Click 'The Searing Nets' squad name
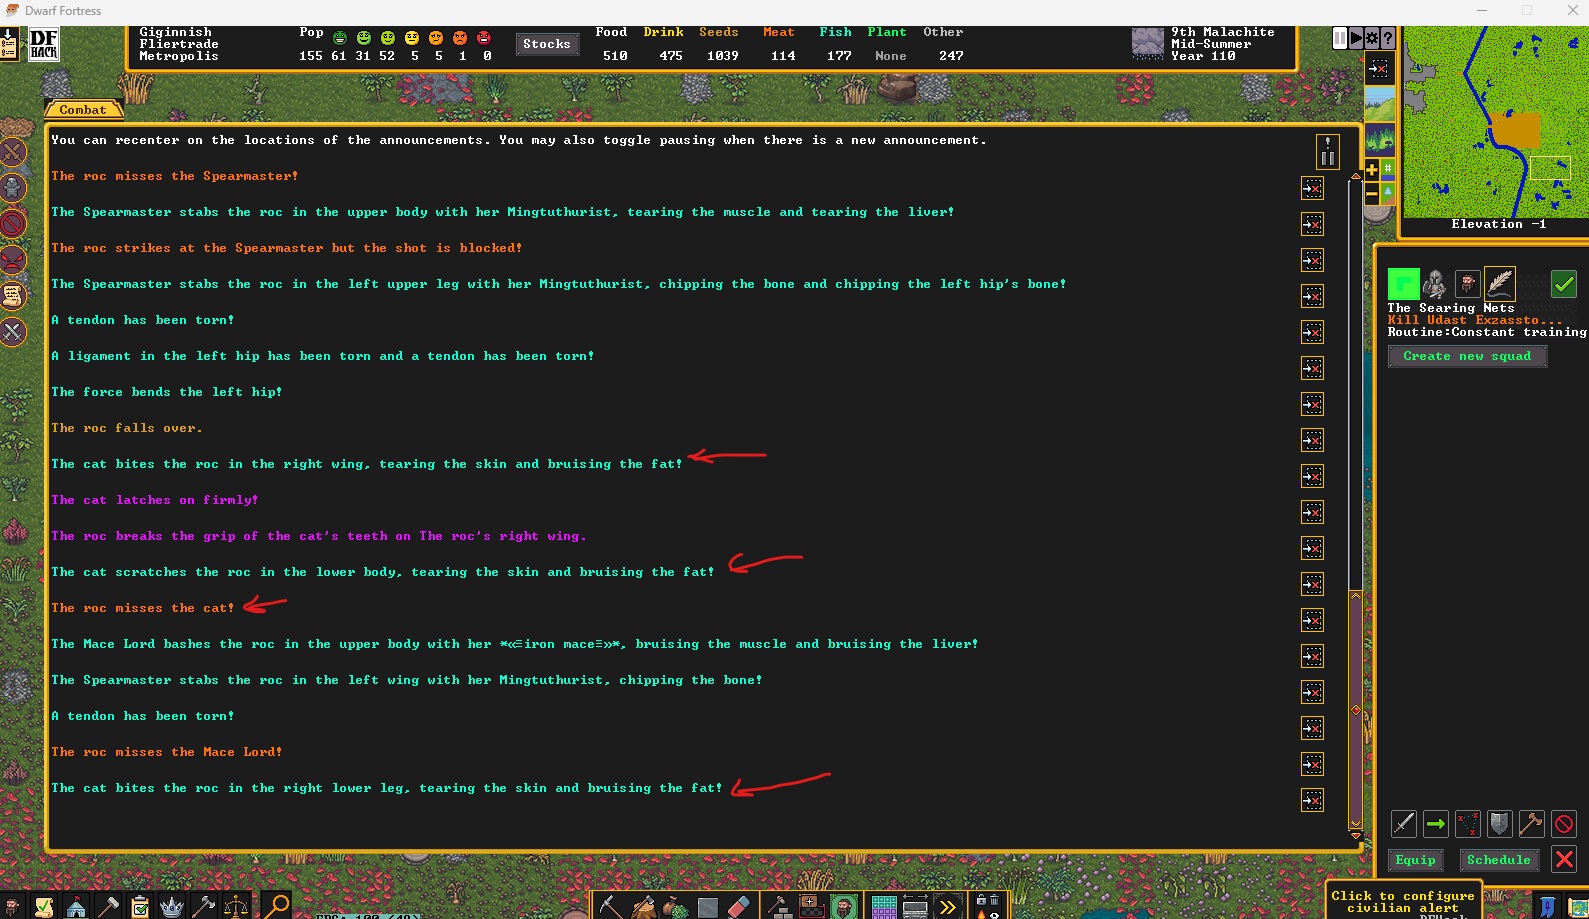 point(1451,308)
